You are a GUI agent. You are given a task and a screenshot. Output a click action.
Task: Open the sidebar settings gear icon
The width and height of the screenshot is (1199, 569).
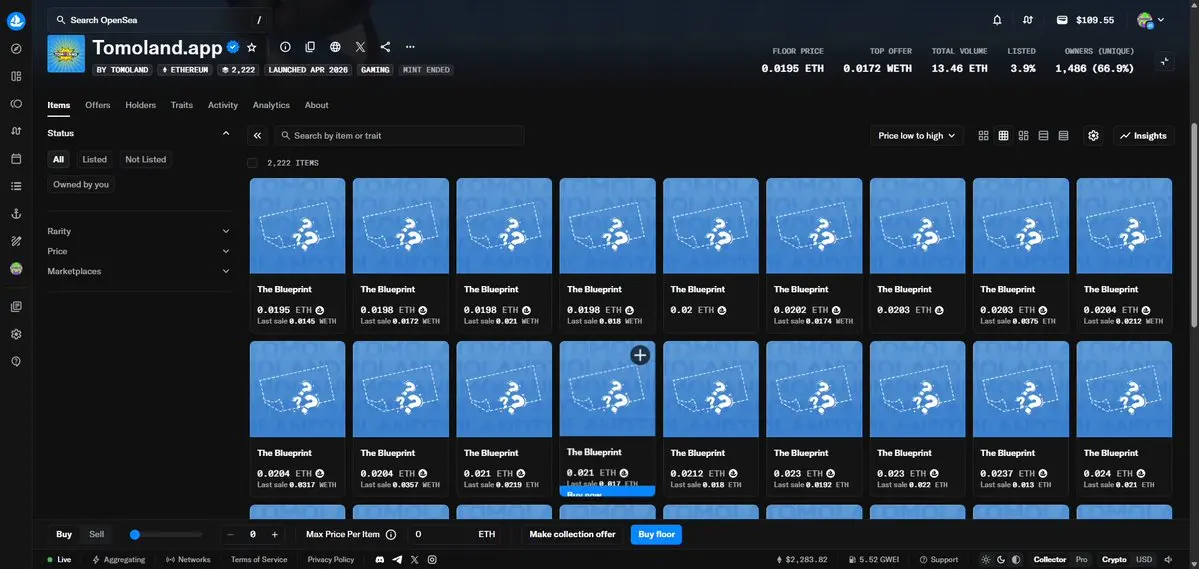(x=16, y=334)
